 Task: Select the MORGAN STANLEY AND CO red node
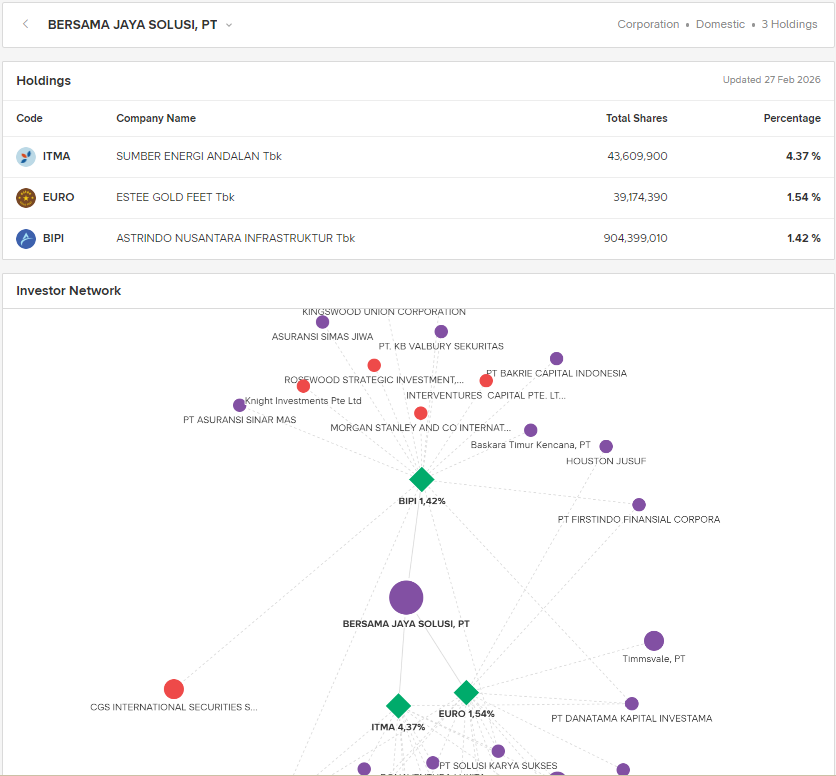pos(421,413)
